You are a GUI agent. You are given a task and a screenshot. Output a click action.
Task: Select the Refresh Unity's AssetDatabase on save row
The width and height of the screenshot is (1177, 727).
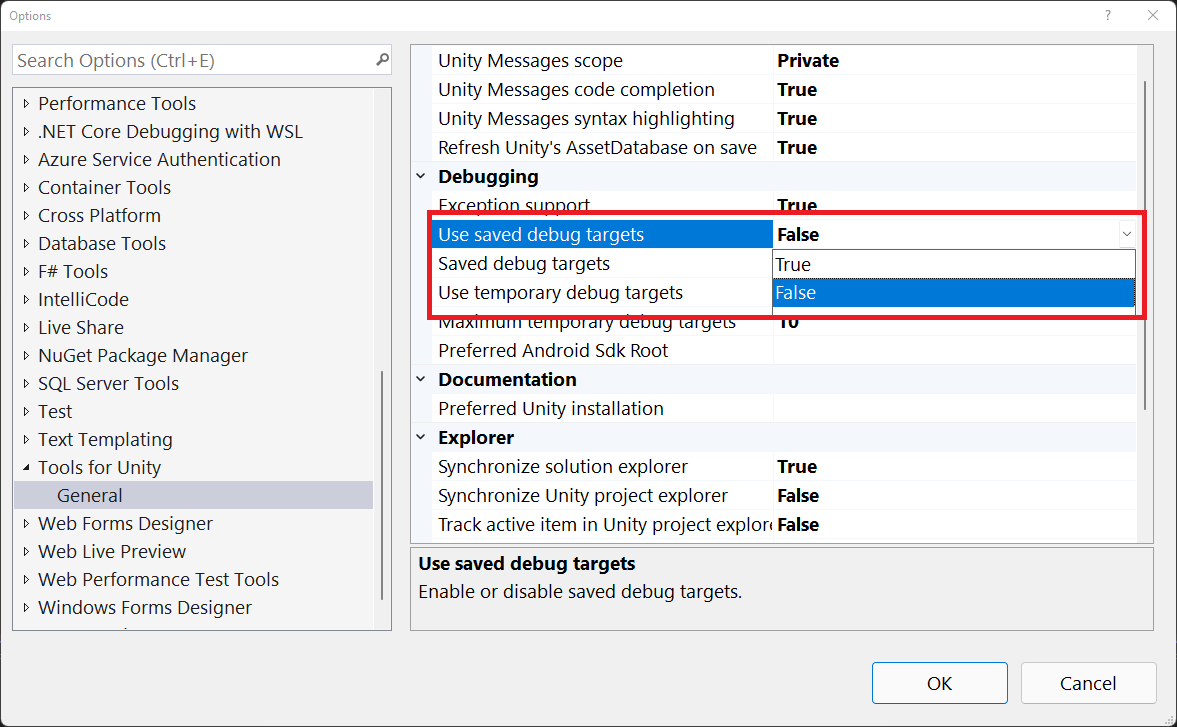pos(597,148)
